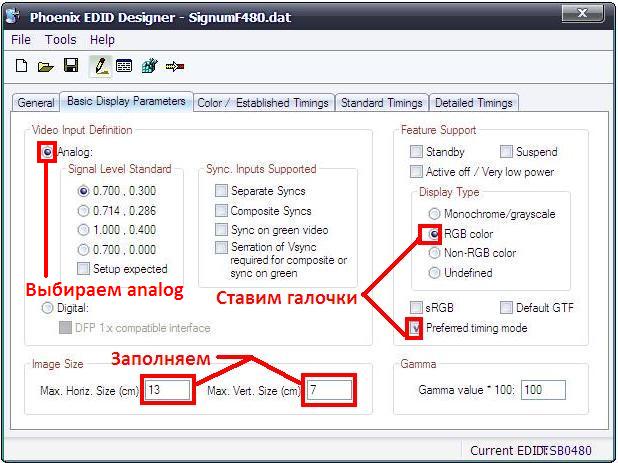Select the Digital video input radio button
Screen dimensions: 618x463
pyautogui.click(x=47, y=309)
